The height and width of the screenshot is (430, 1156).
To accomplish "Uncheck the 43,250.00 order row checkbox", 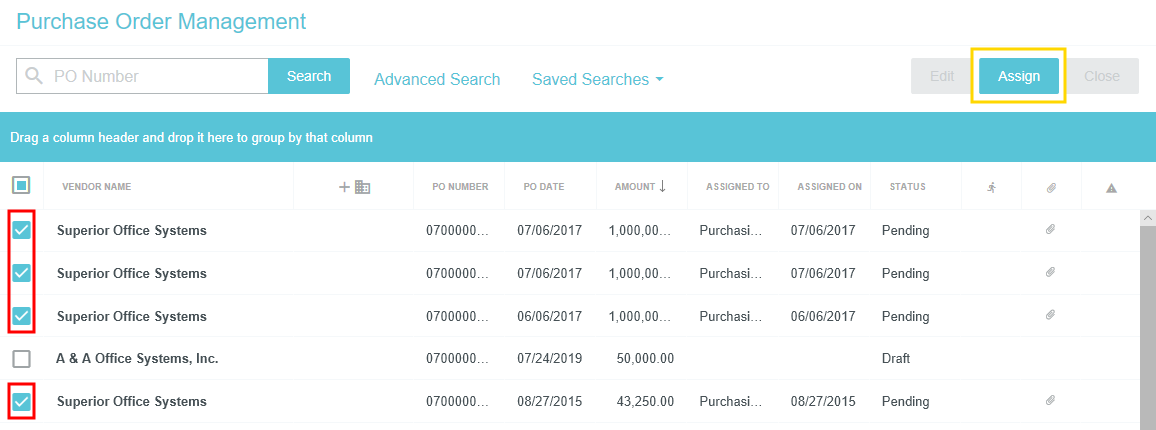I will point(21,401).
